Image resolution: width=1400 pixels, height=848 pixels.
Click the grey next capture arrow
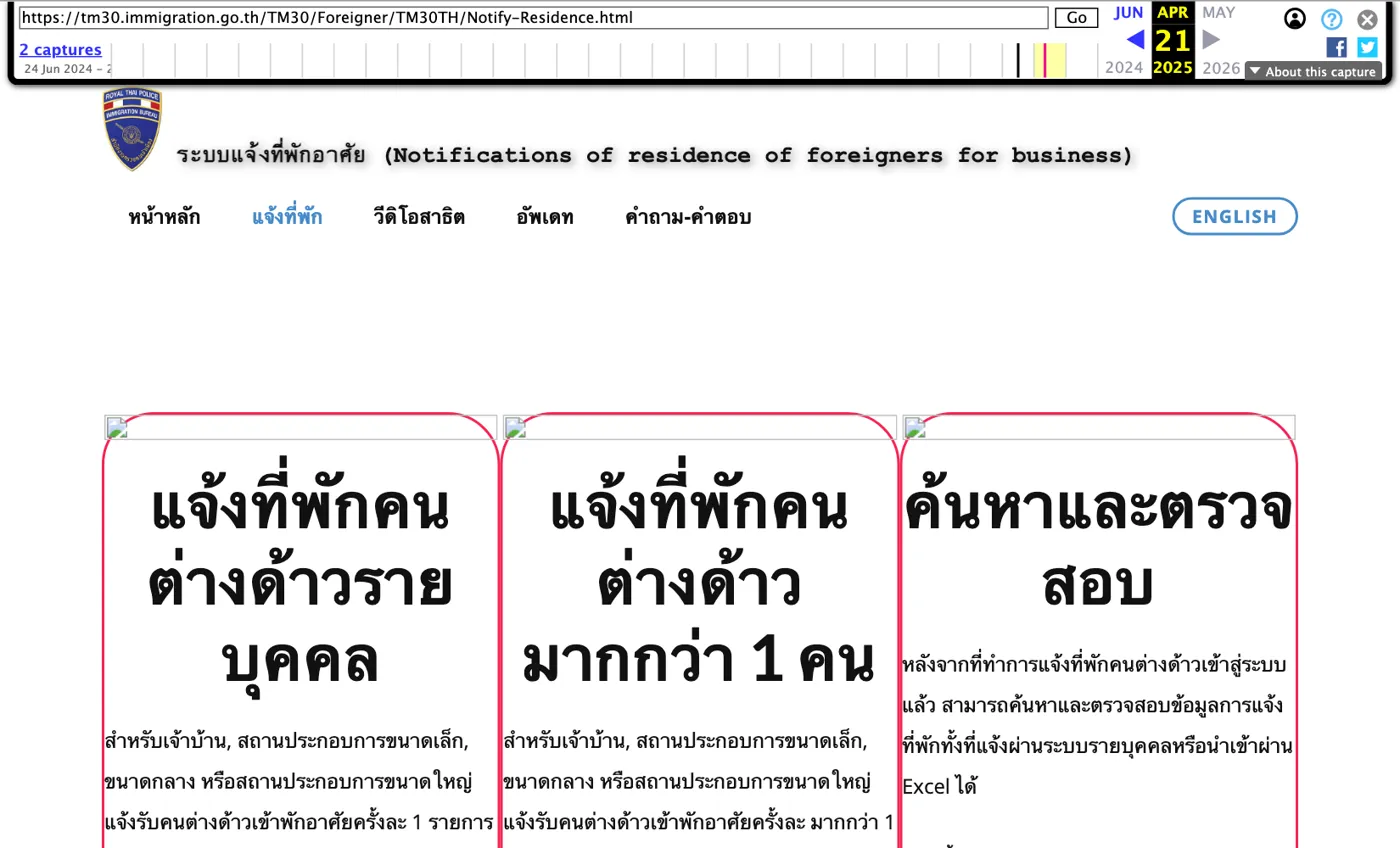tap(1211, 40)
